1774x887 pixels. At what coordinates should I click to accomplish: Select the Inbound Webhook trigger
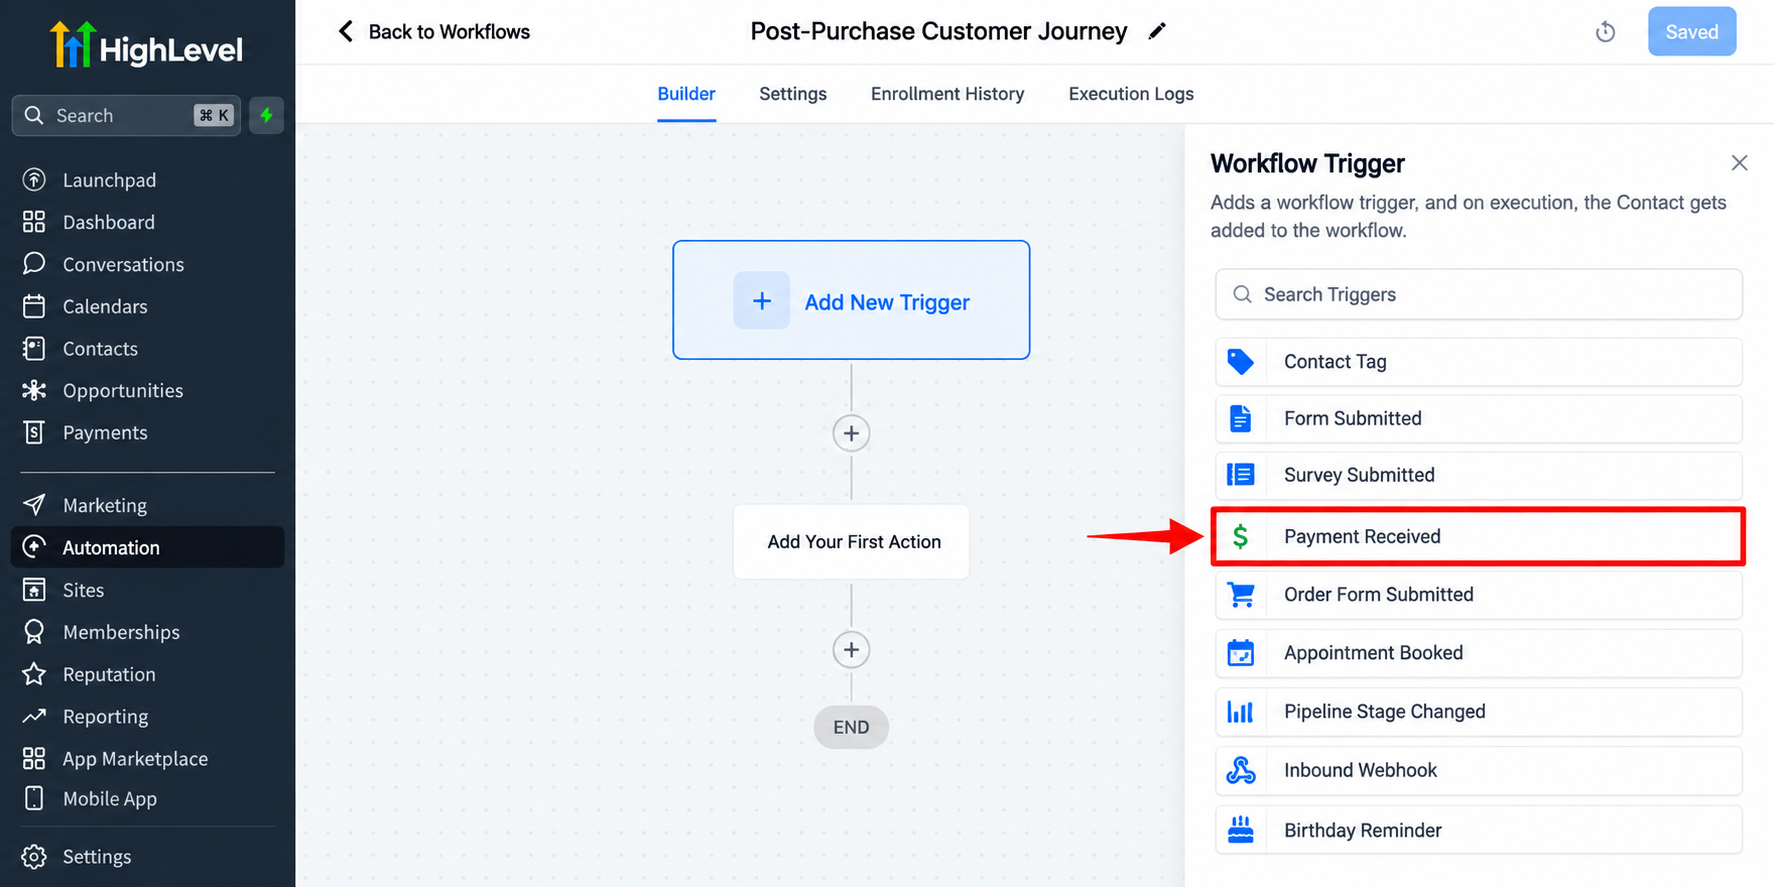click(1478, 771)
